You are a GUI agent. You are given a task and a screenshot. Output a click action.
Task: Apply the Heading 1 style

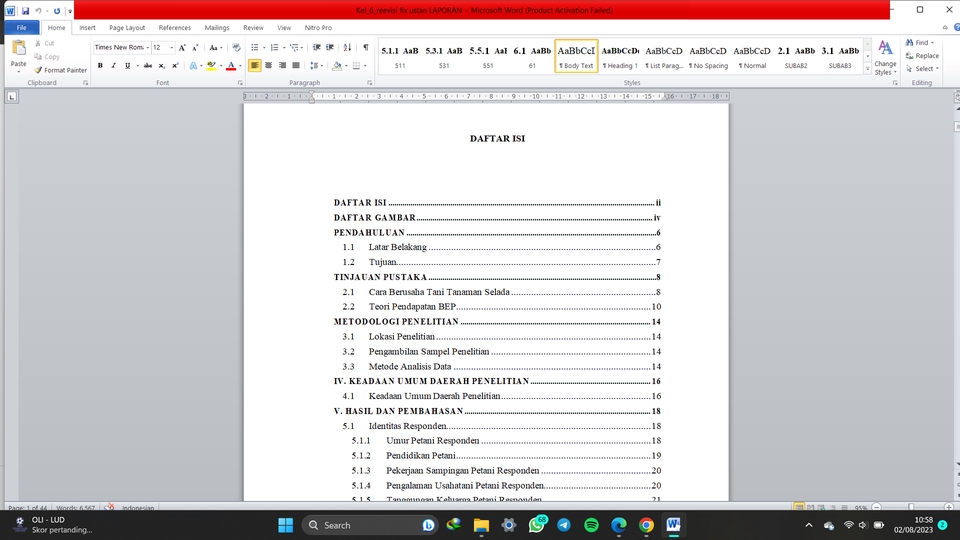(x=620, y=56)
